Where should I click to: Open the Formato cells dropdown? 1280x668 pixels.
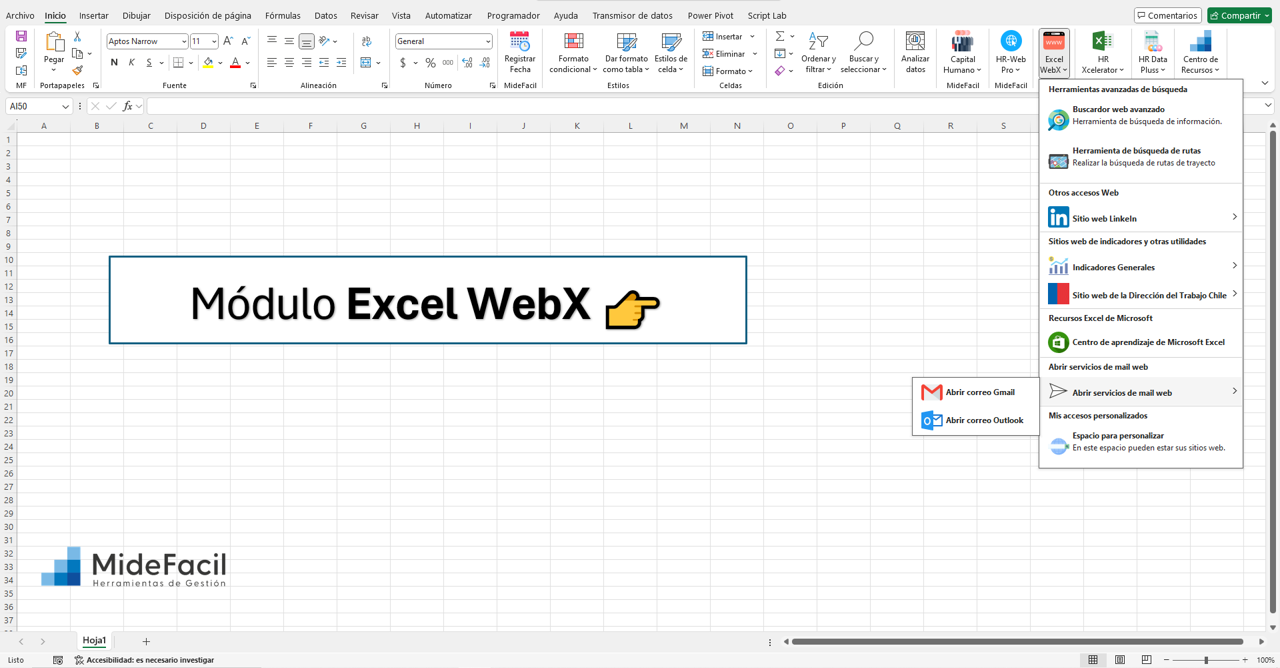[x=728, y=71]
